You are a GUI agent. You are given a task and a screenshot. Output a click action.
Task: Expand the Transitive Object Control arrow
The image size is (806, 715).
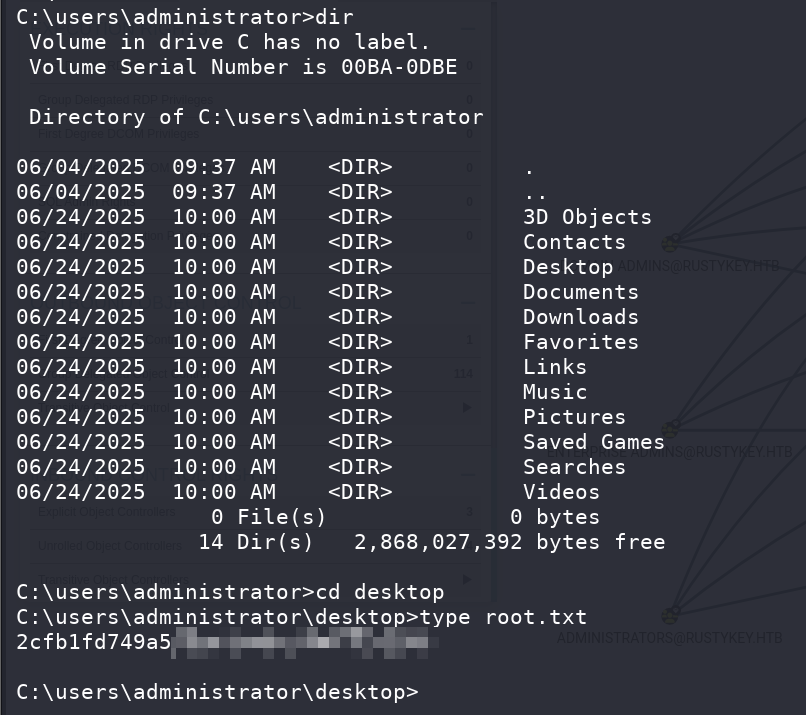[x=466, y=408]
